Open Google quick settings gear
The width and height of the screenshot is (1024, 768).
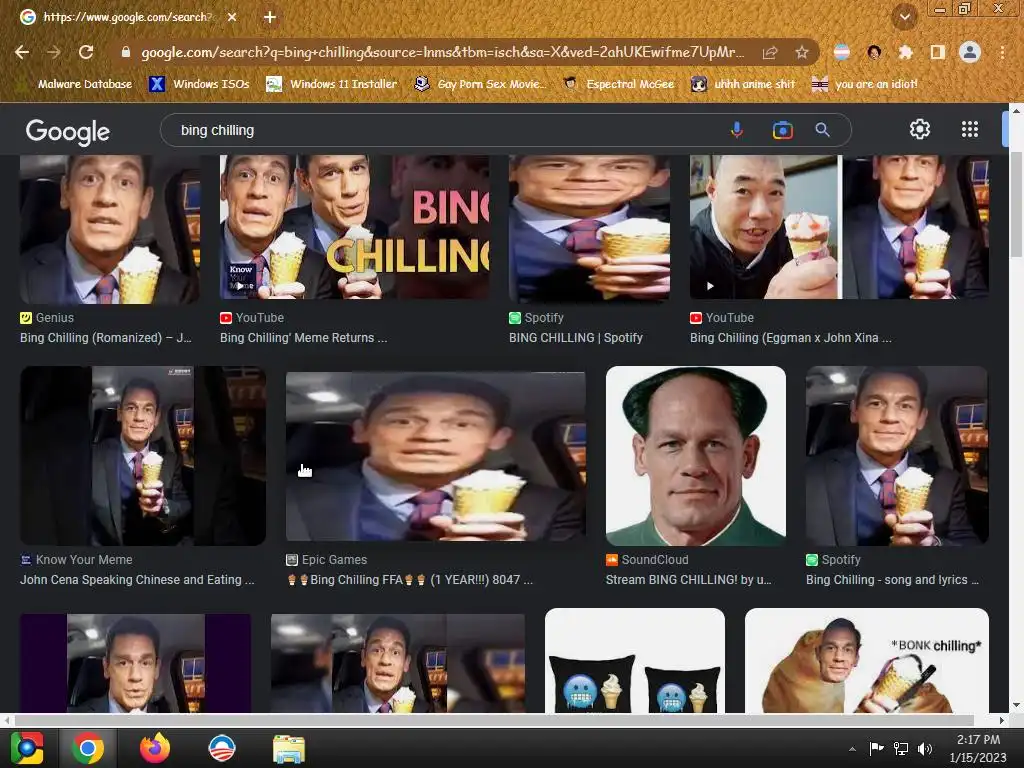coord(920,129)
